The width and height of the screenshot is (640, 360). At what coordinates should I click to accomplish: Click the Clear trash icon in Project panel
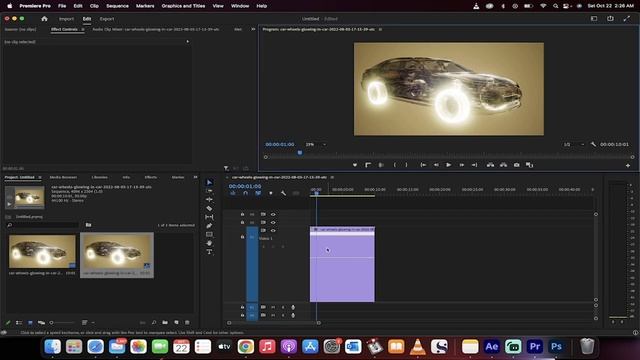(187, 322)
